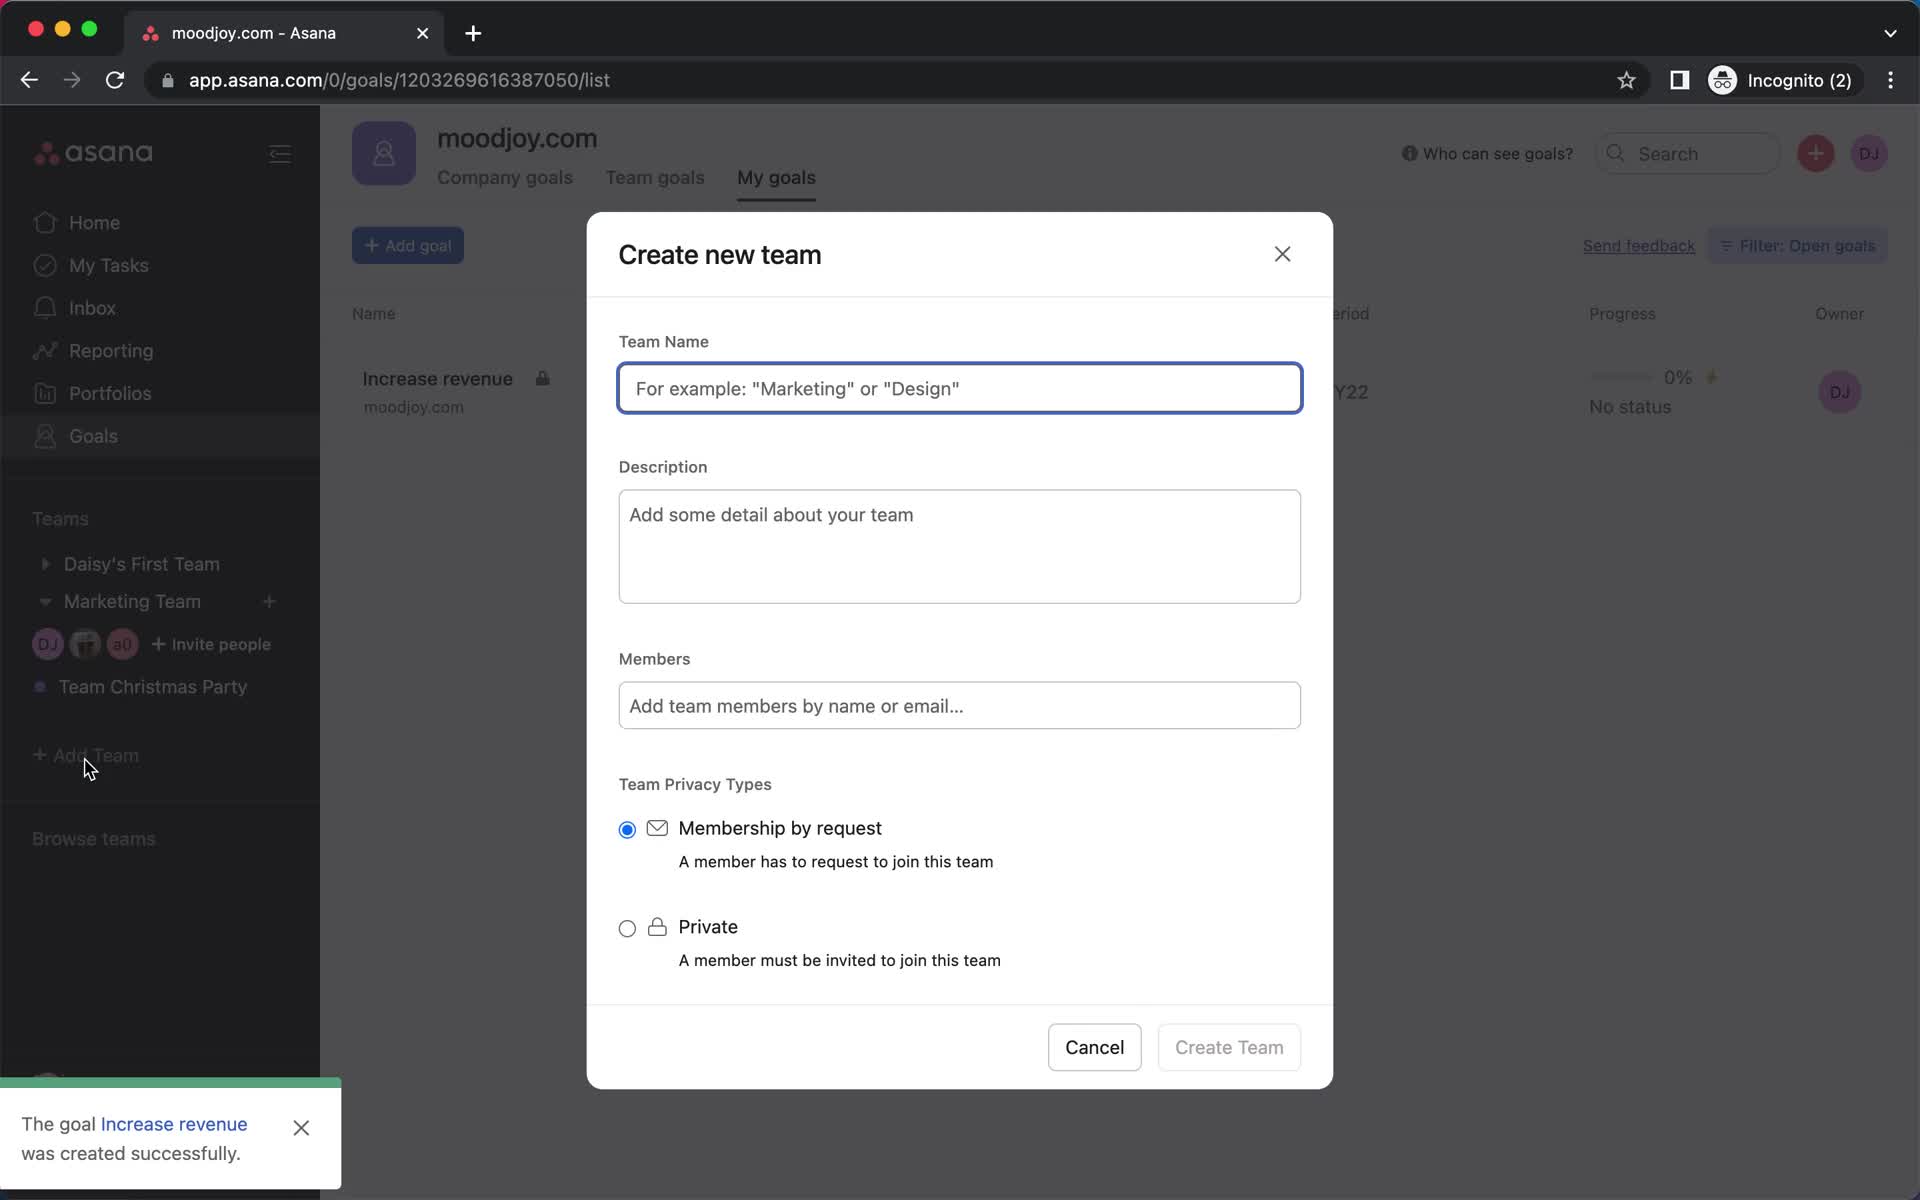The image size is (1920, 1200).
Task: Click the DJ member avatar in sidebar
Action: point(47,645)
